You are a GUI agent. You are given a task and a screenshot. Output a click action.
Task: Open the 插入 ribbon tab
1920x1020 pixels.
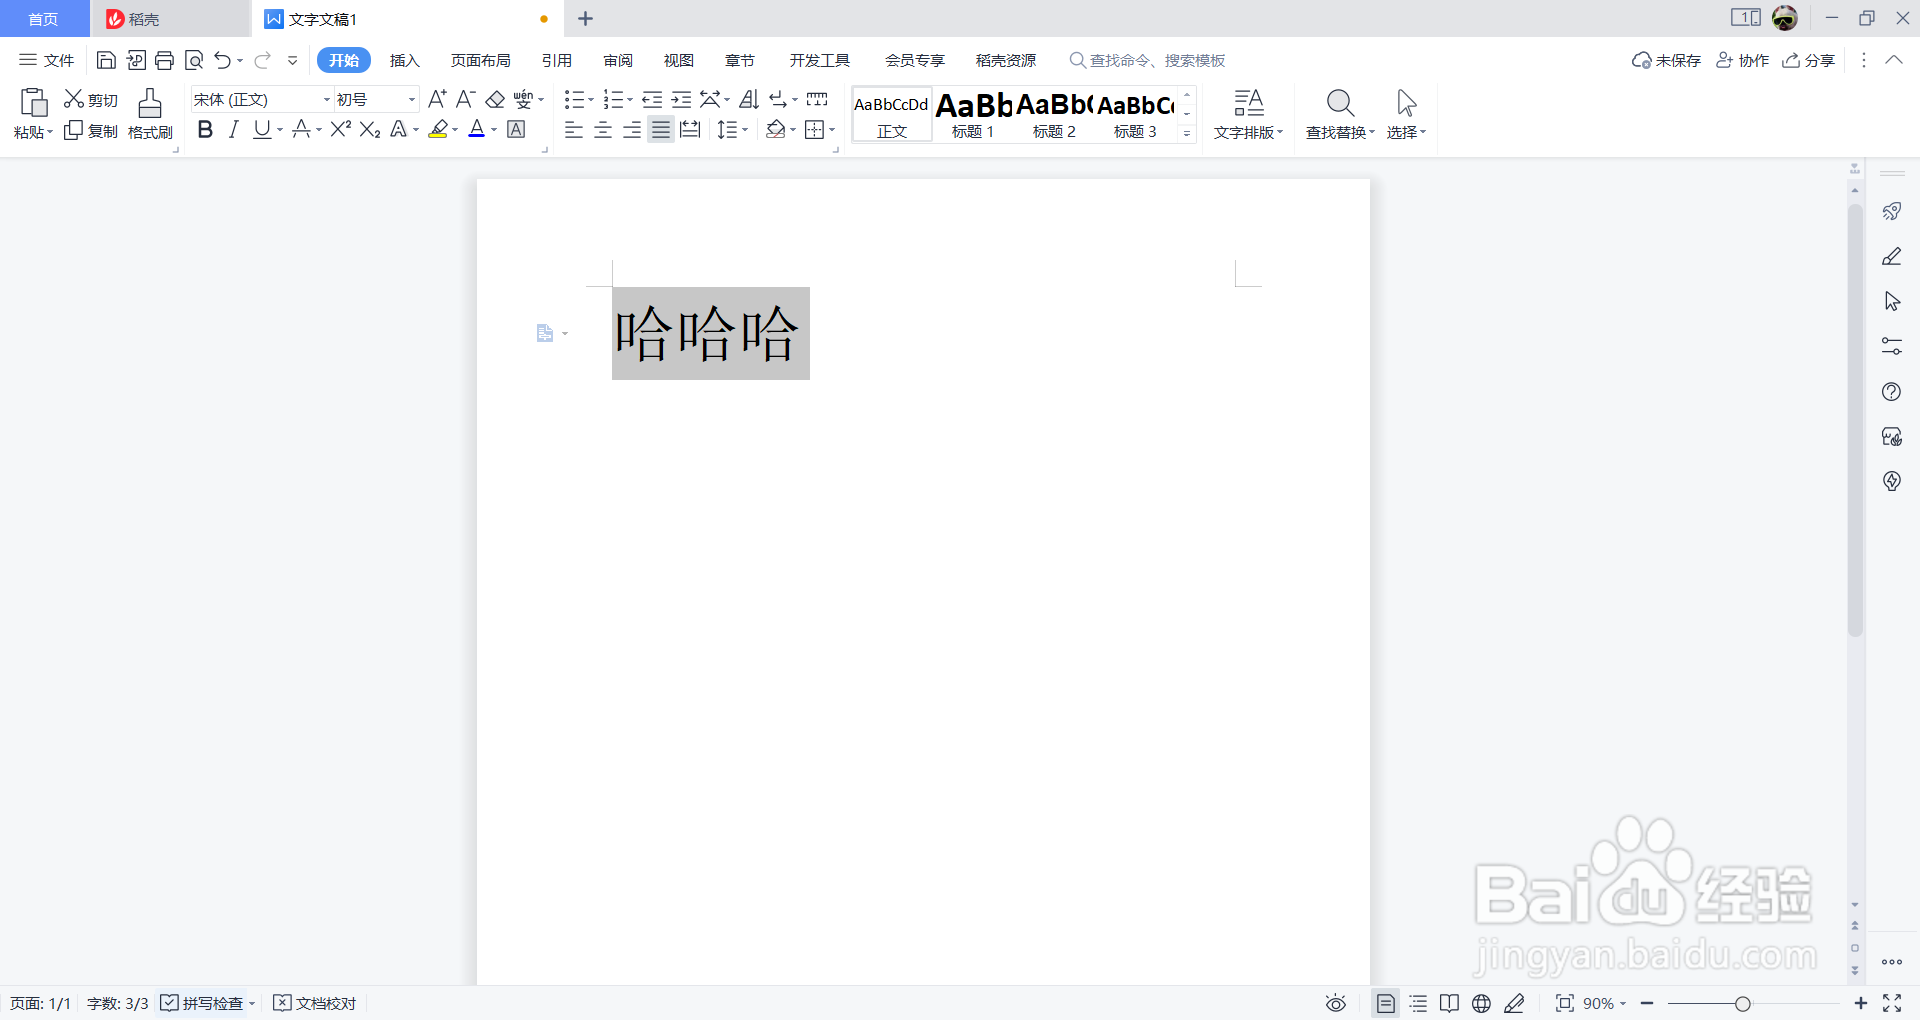pos(404,61)
